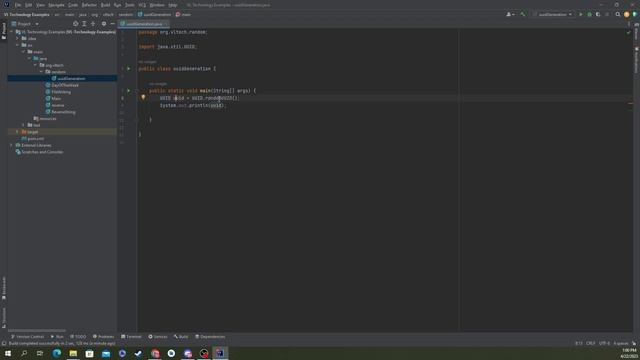Open the View menu
Screen dimensions: 640x360
pyautogui.click(x=40, y=5)
